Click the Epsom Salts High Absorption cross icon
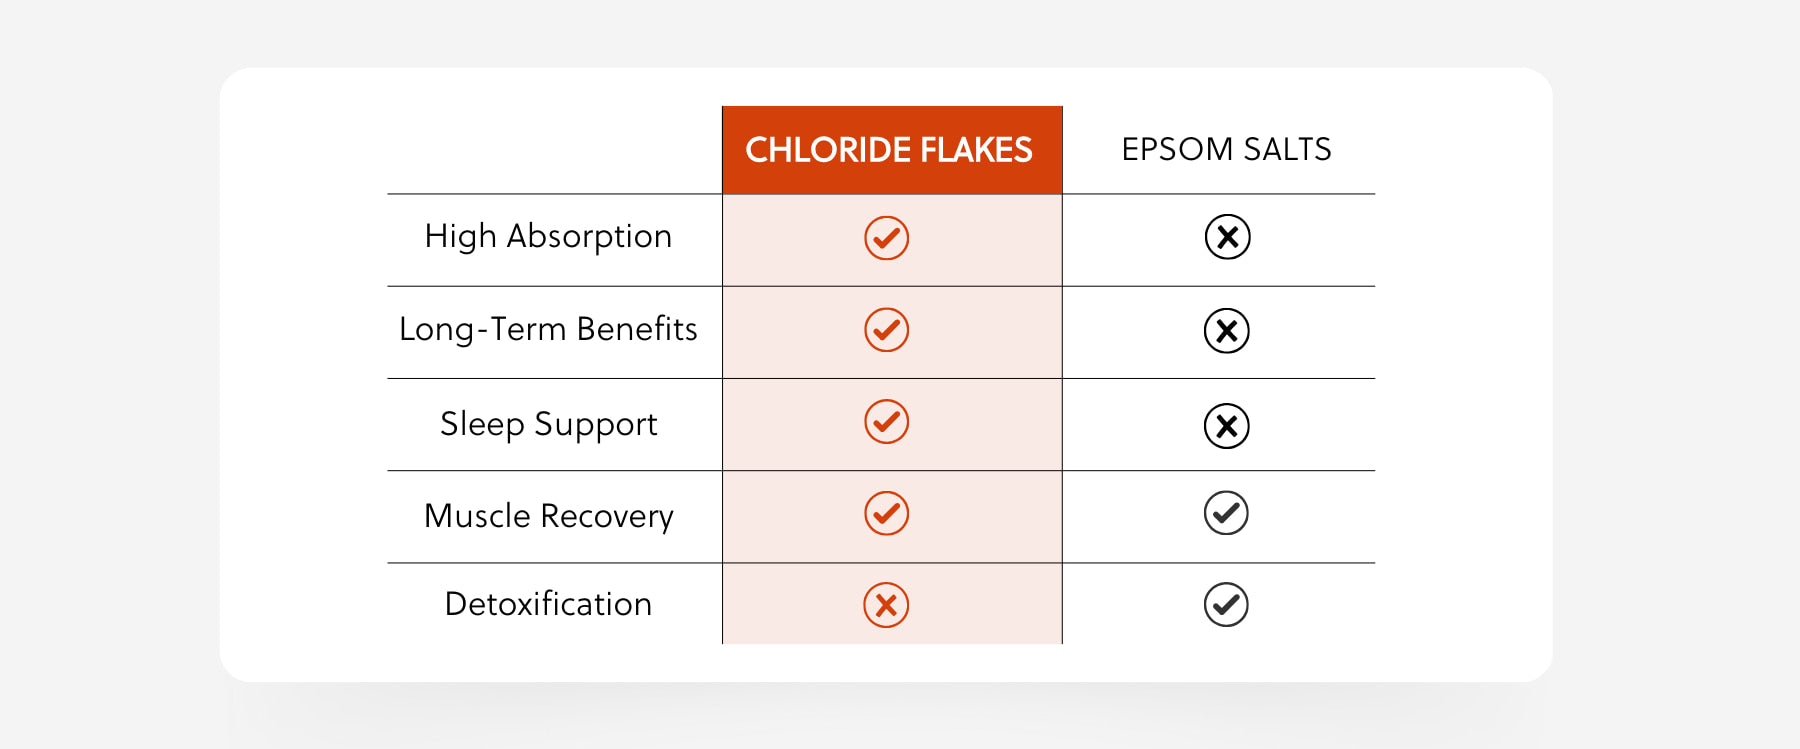Image resolution: width=1800 pixels, height=749 pixels. [1227, 237]
